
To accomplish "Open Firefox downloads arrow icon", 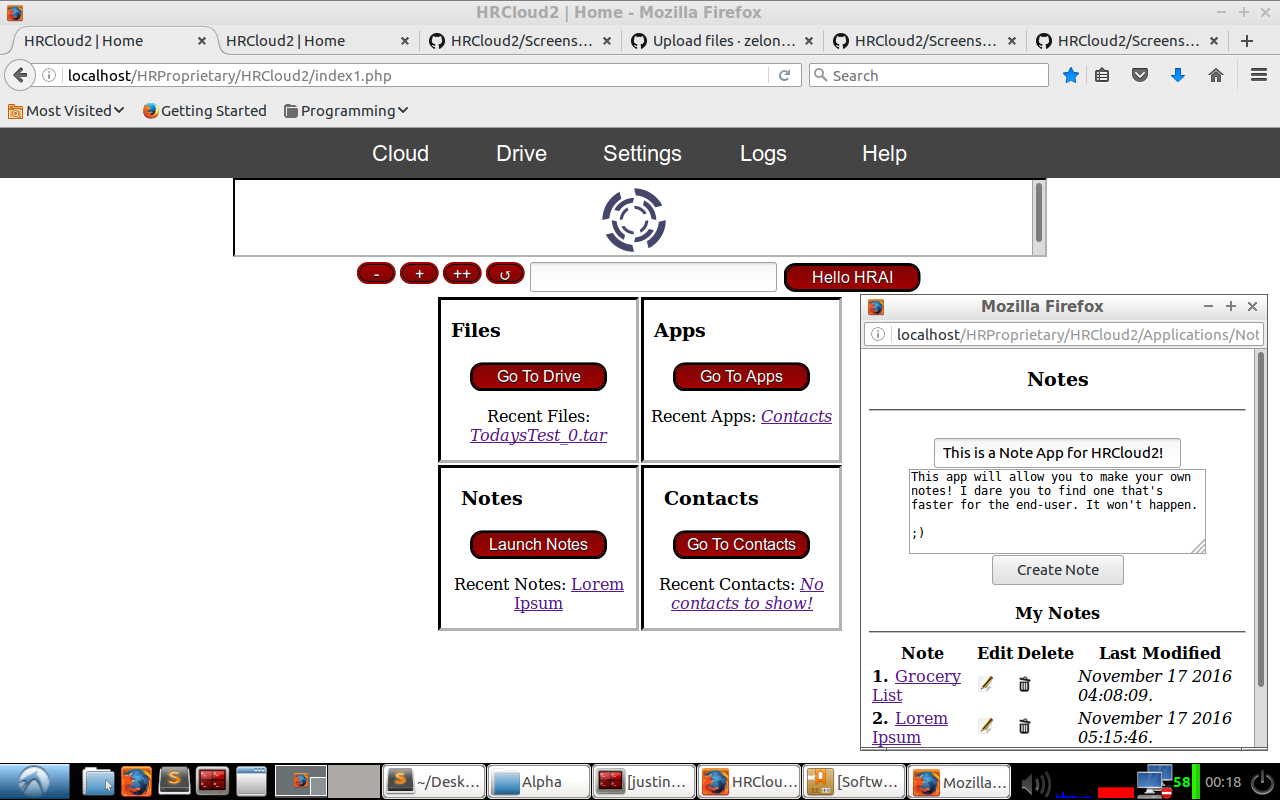I will 1177,74.
